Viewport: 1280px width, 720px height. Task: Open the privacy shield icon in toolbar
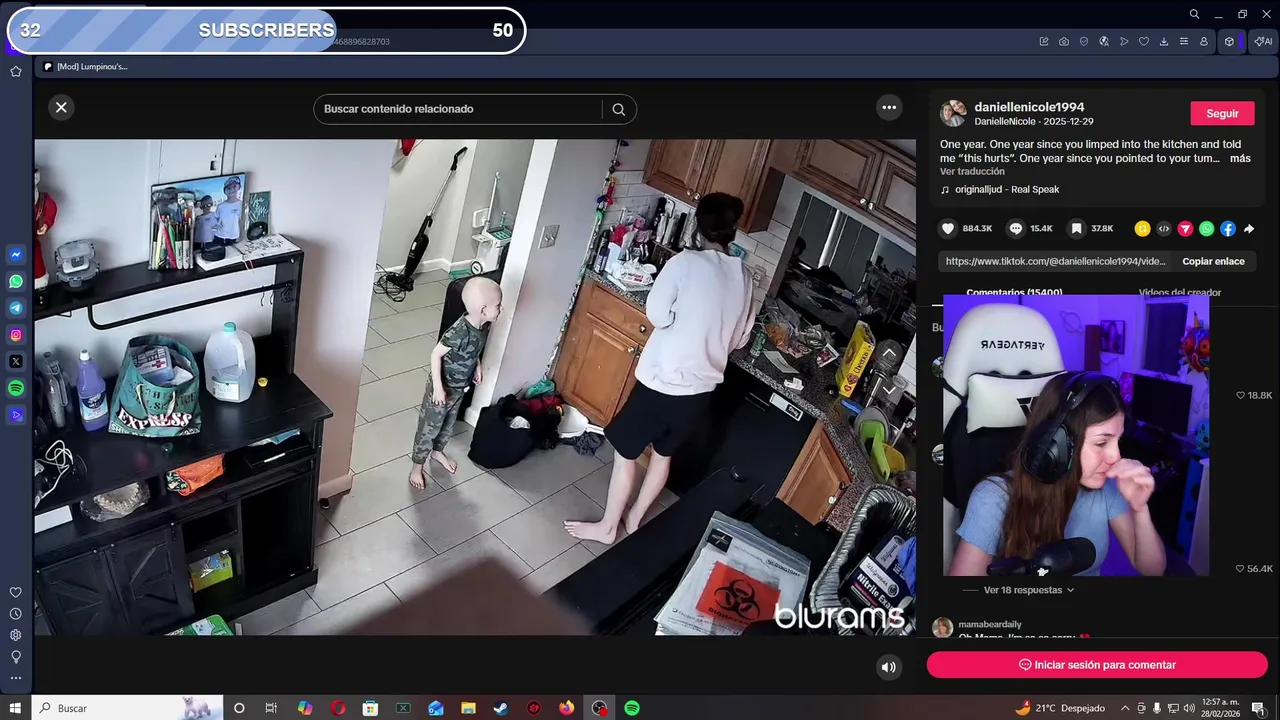(1084, 42)
